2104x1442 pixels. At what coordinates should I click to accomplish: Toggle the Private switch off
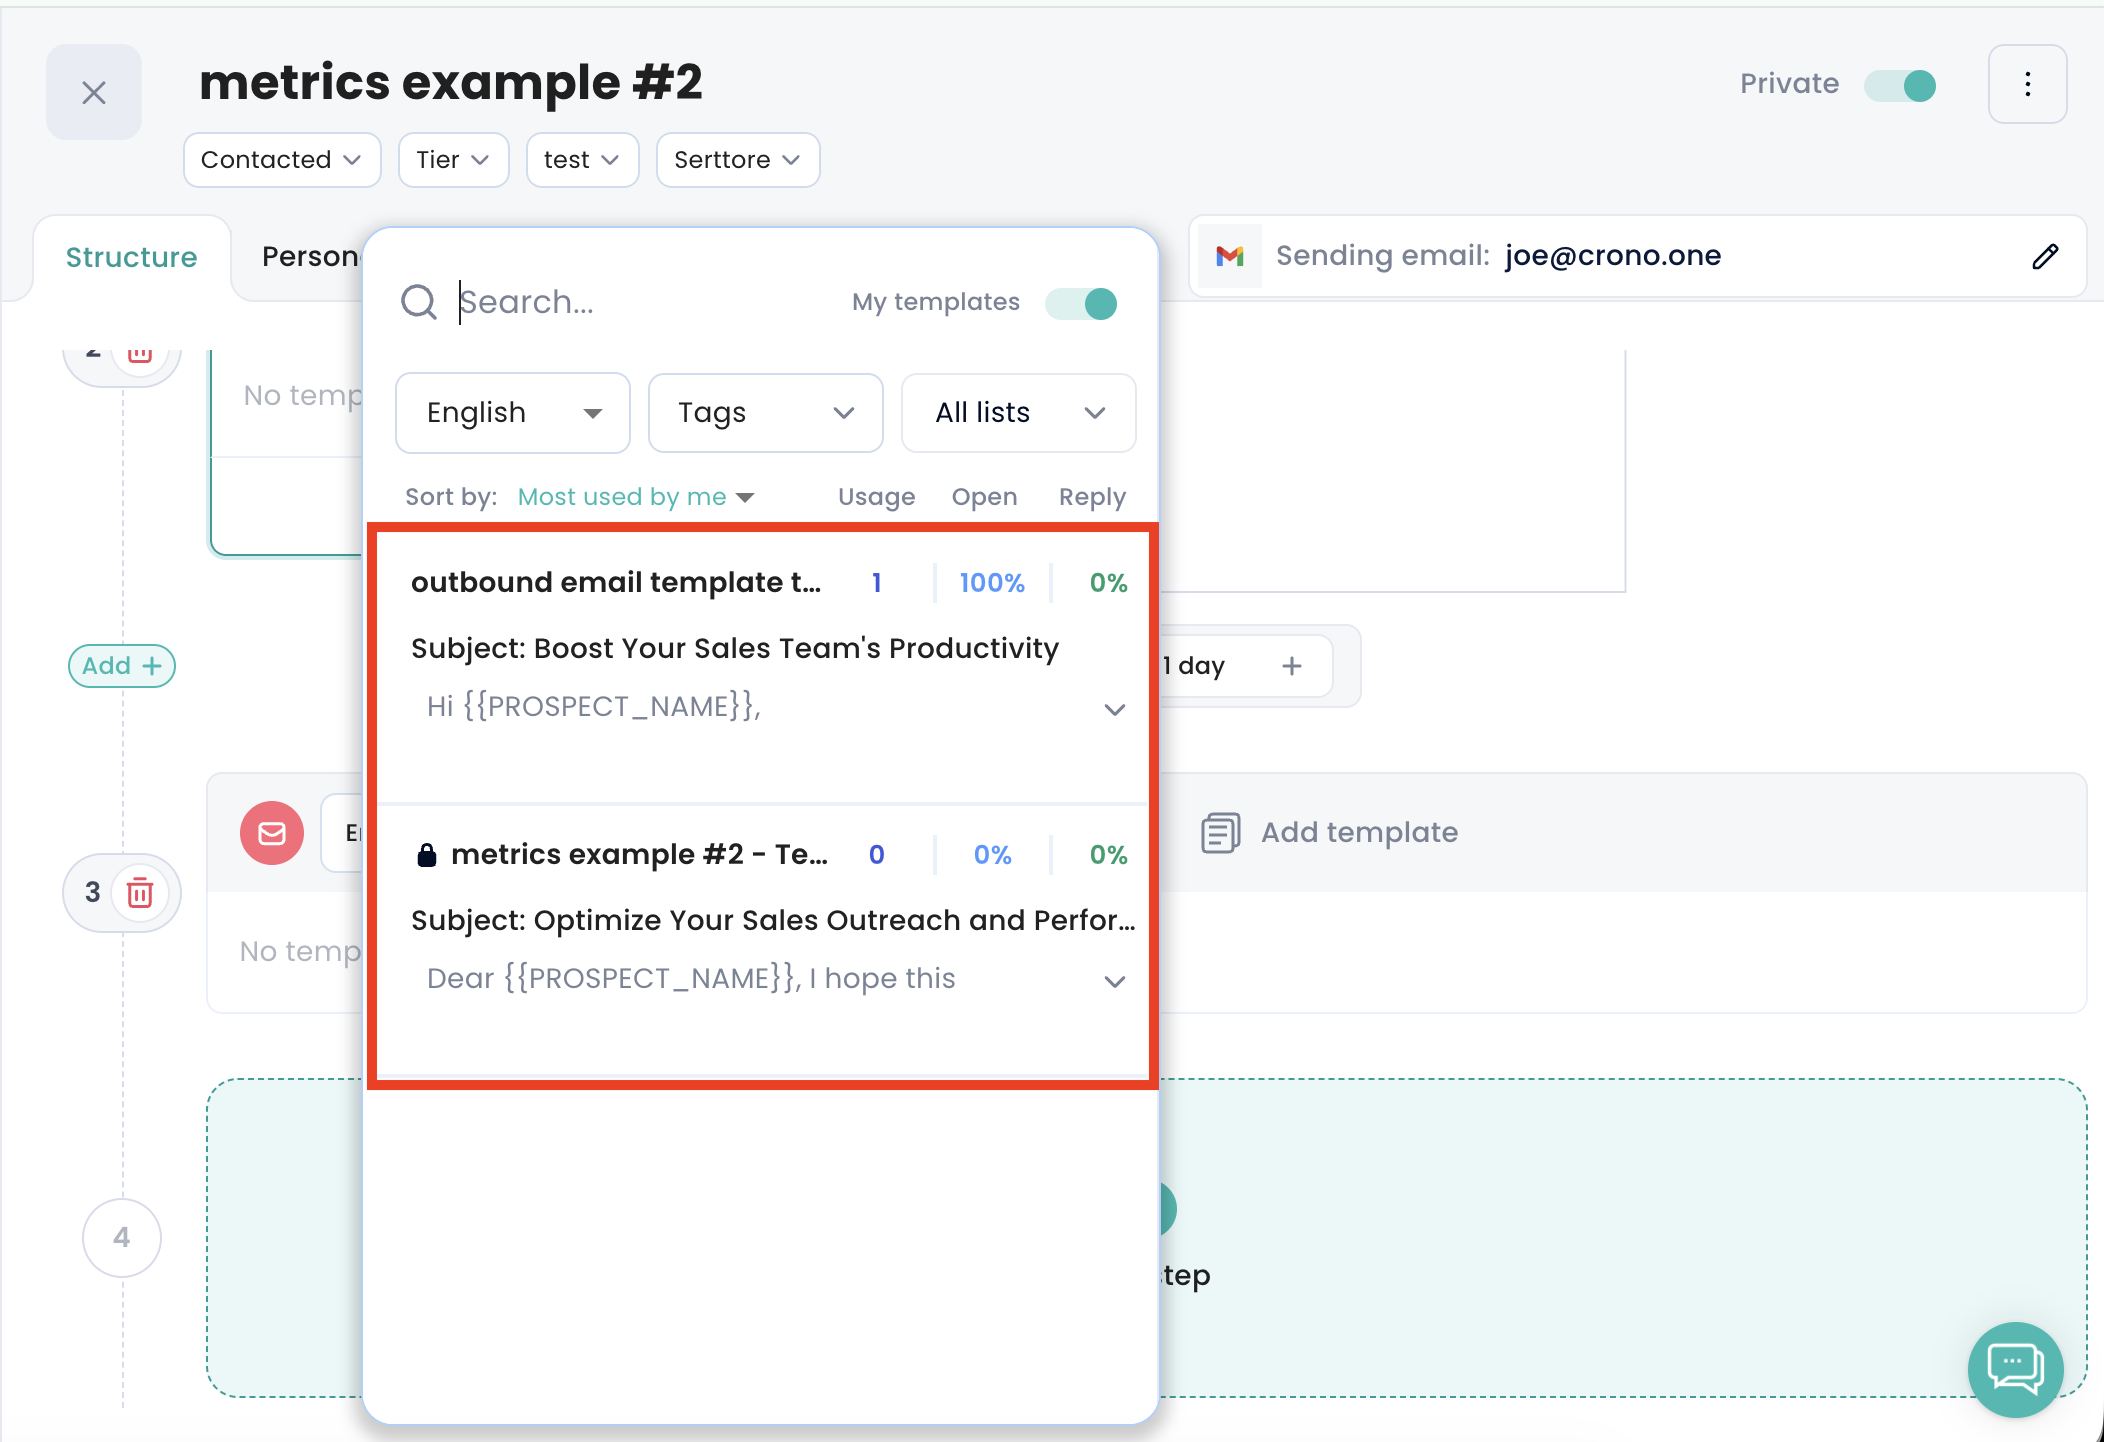[x=1900, y=85]
